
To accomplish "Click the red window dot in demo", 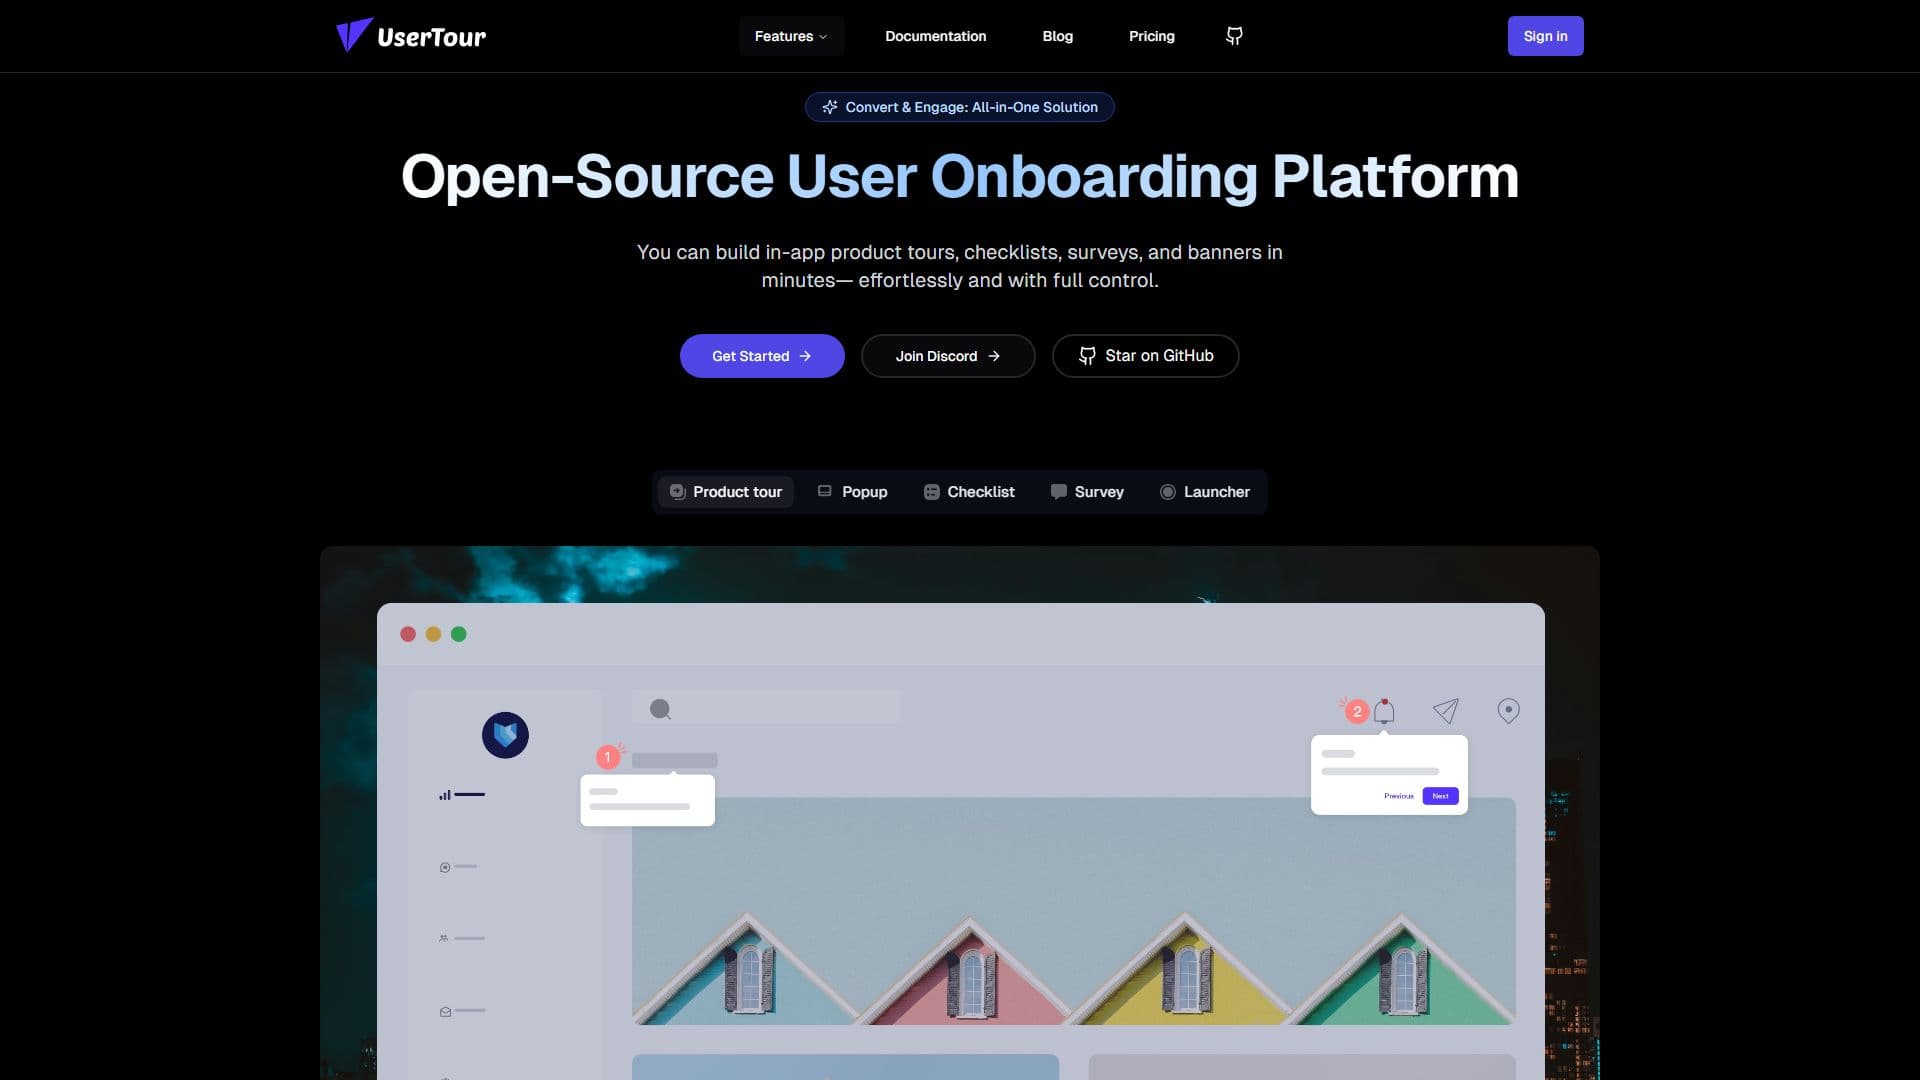I will tap(408, 634).
